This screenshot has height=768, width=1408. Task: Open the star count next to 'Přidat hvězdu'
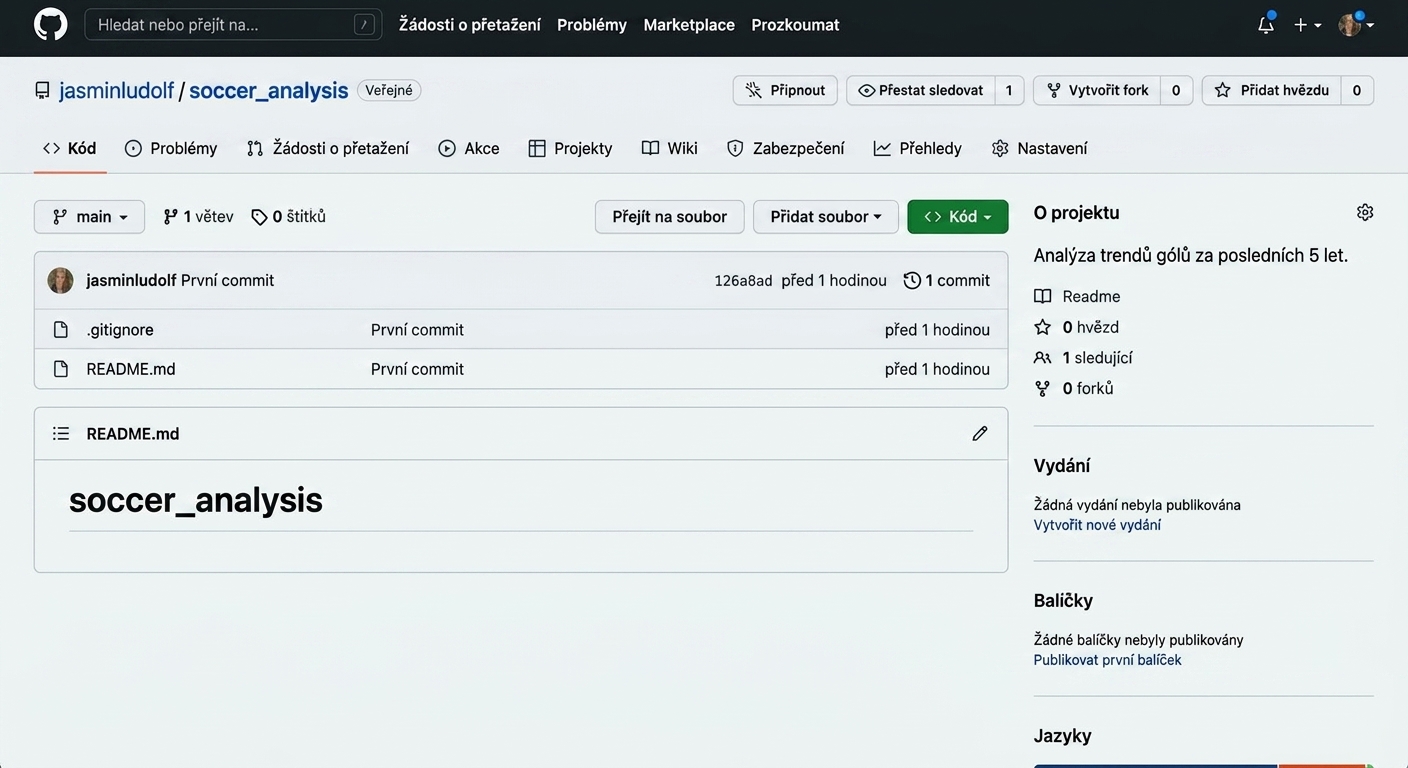tap(1357, 90)
